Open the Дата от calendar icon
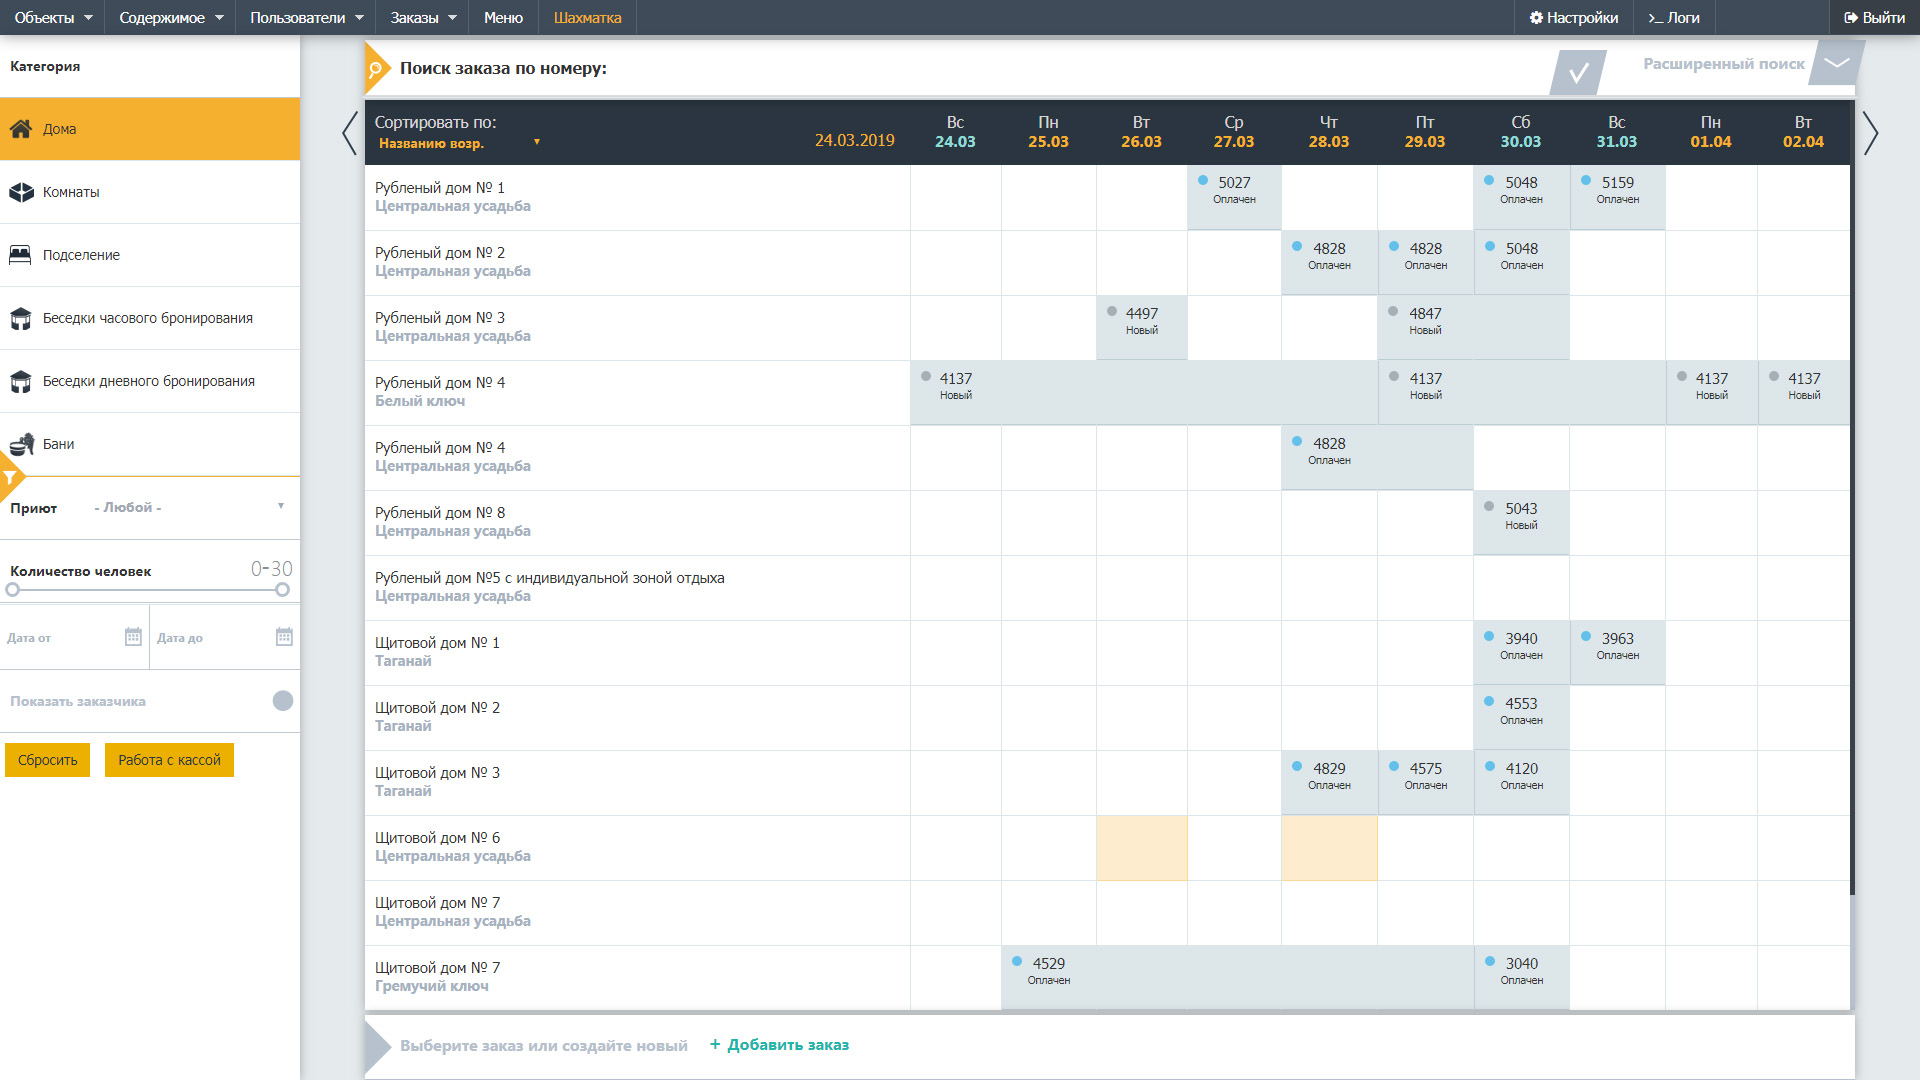 pyautogui.click(x=133, y=637)
